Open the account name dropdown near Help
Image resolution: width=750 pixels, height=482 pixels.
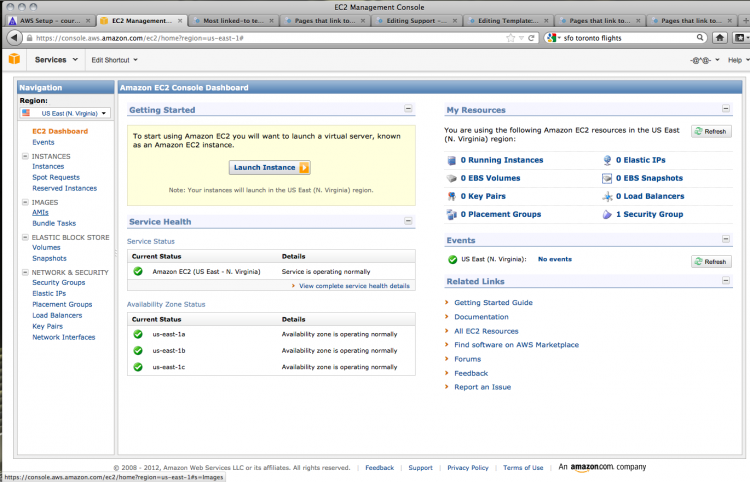click(705, 60)
